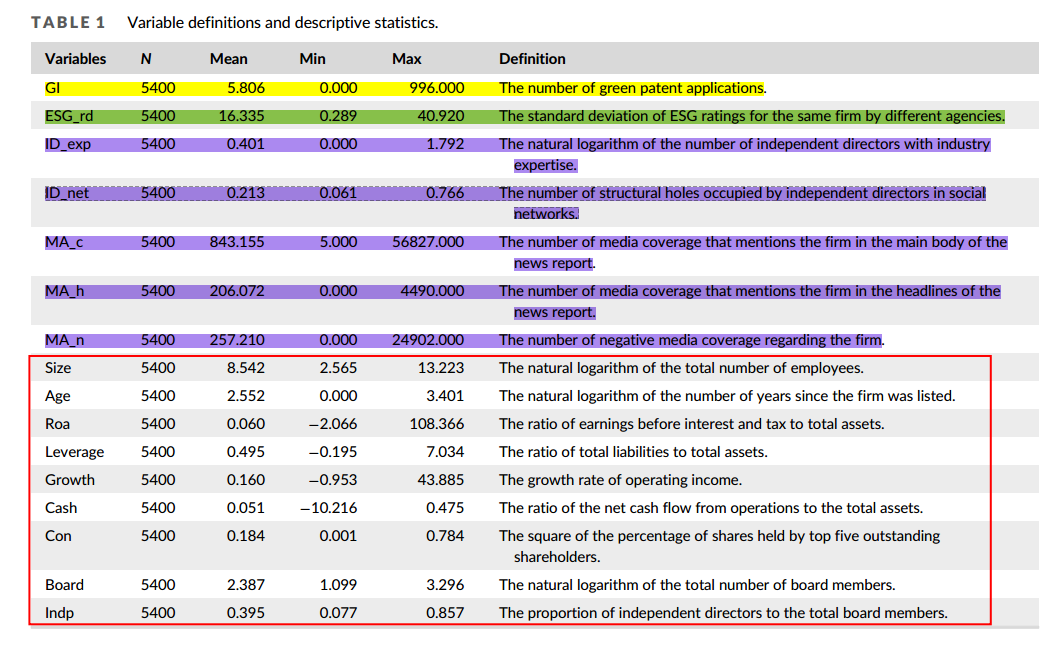Click the ESG_rd max value 40.920
Screen dimensions: 1046x655
coord(441,116)
